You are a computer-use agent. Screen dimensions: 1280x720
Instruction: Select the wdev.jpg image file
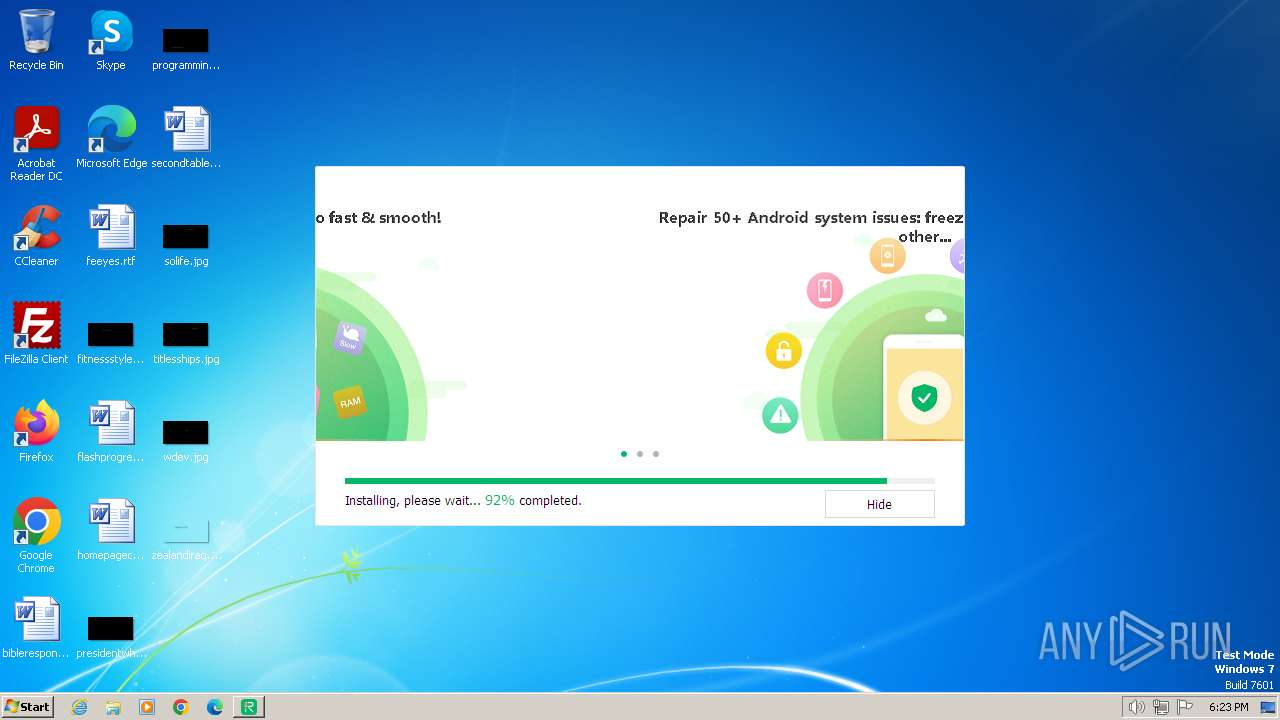coord(186,439)
